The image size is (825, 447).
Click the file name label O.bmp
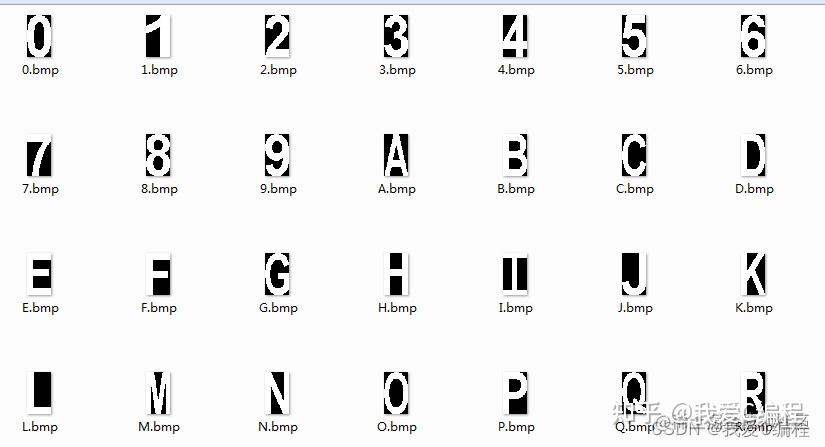[x=397, y=427]
